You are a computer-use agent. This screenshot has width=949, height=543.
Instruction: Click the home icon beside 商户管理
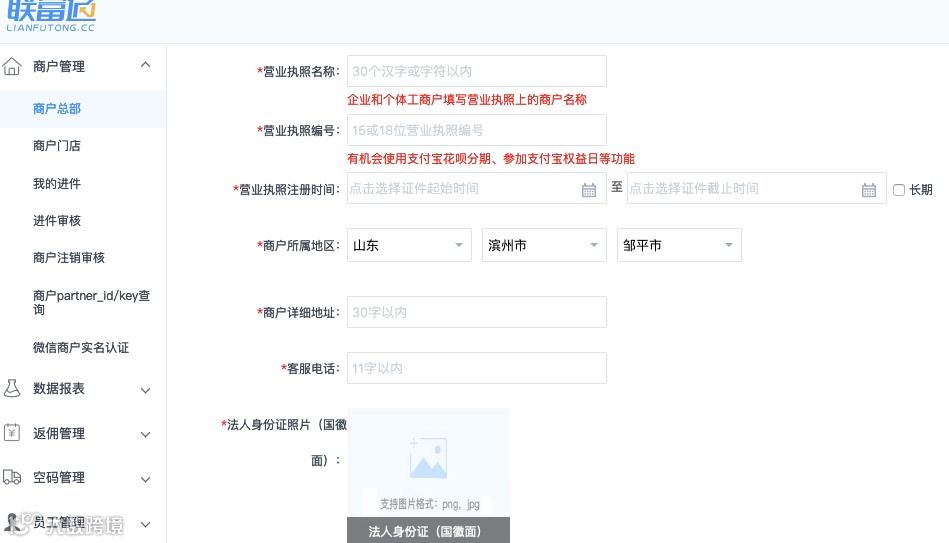coord(12,66)
